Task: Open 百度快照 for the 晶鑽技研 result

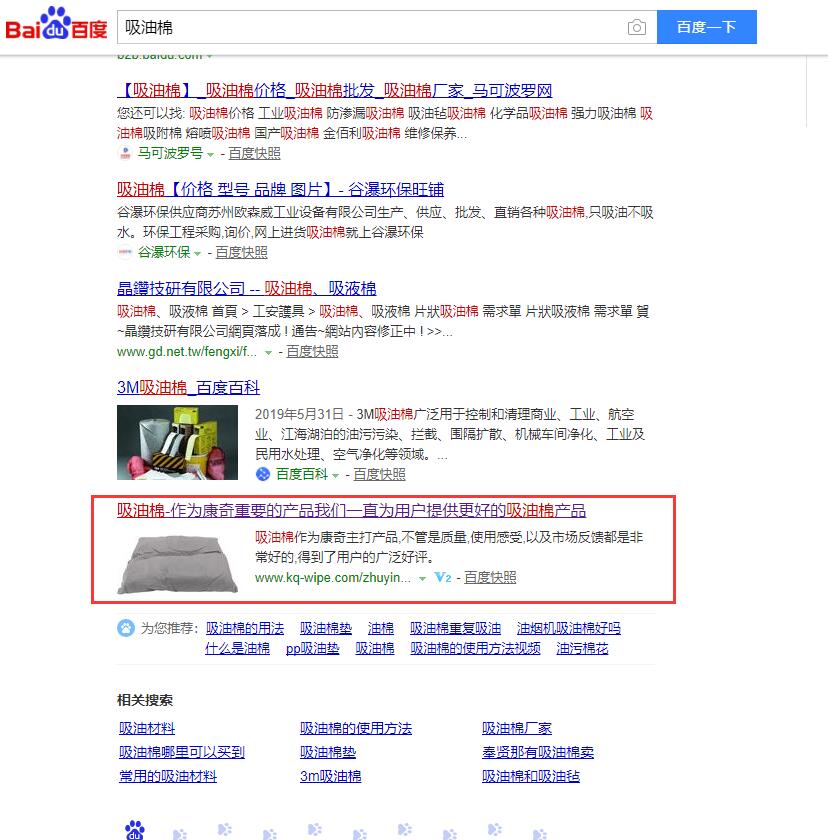Action: point(312,351)
